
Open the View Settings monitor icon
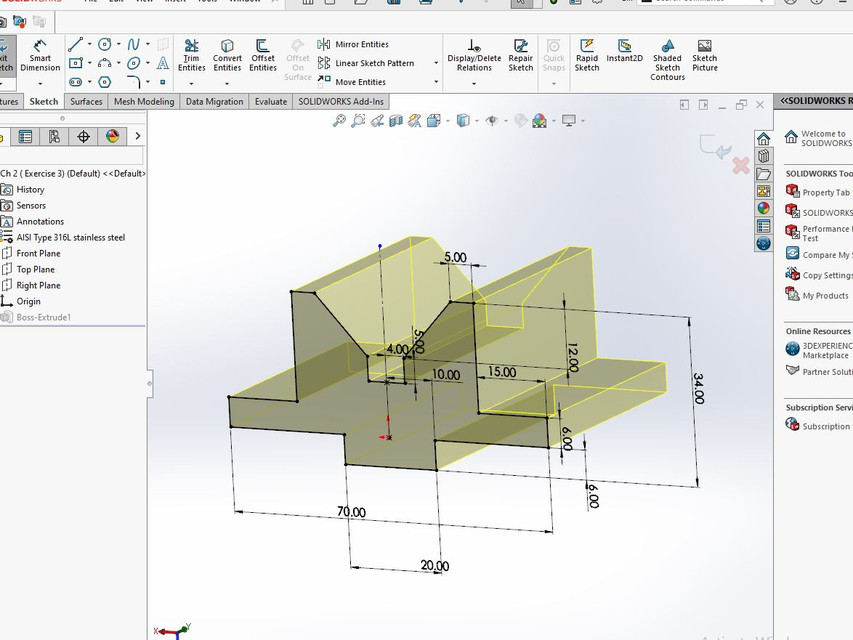568,121
